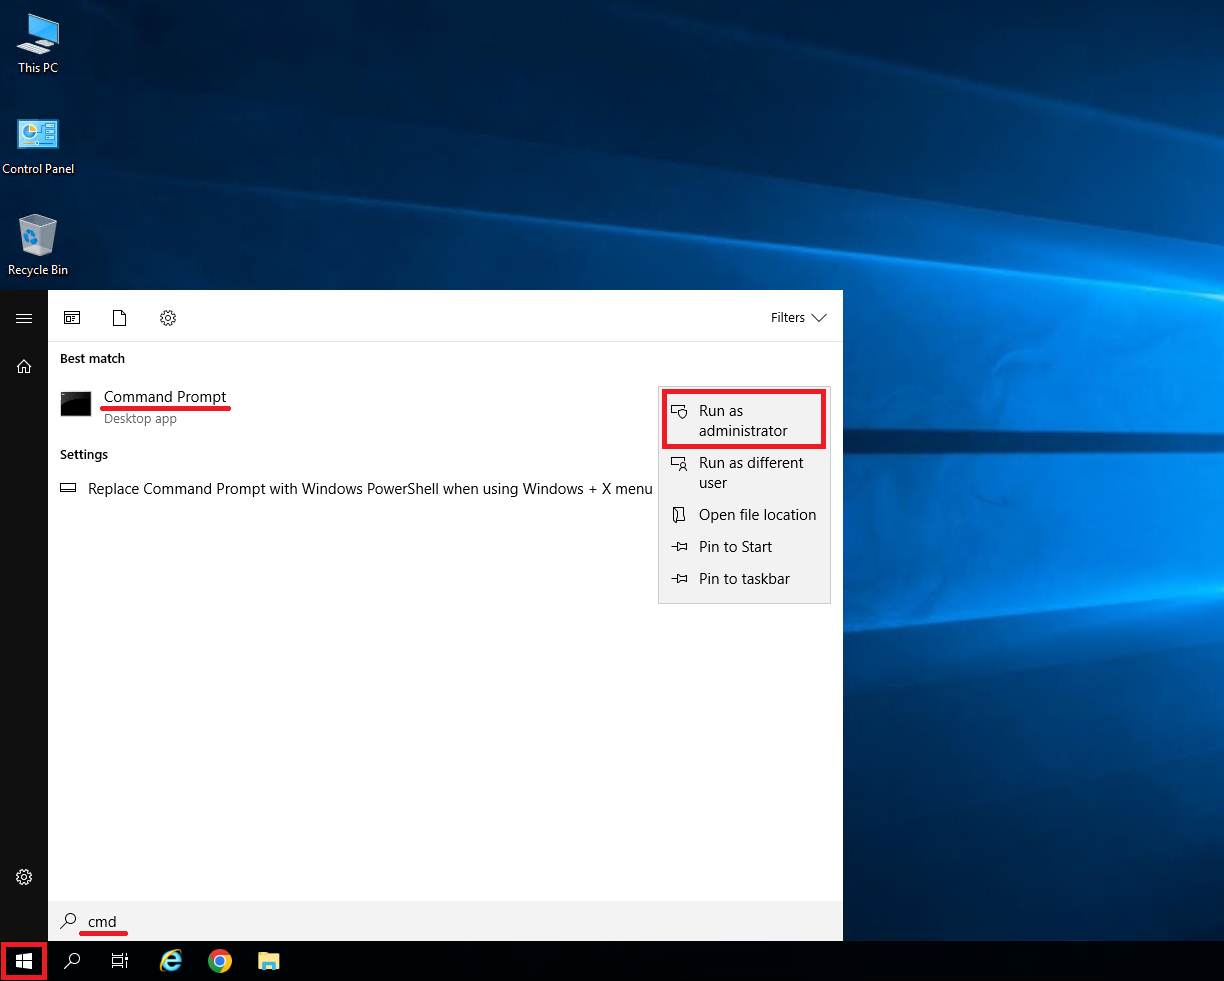The image size is (1224, 981).
Task: Open Task View from the taskbar
Action: [120, 961]
